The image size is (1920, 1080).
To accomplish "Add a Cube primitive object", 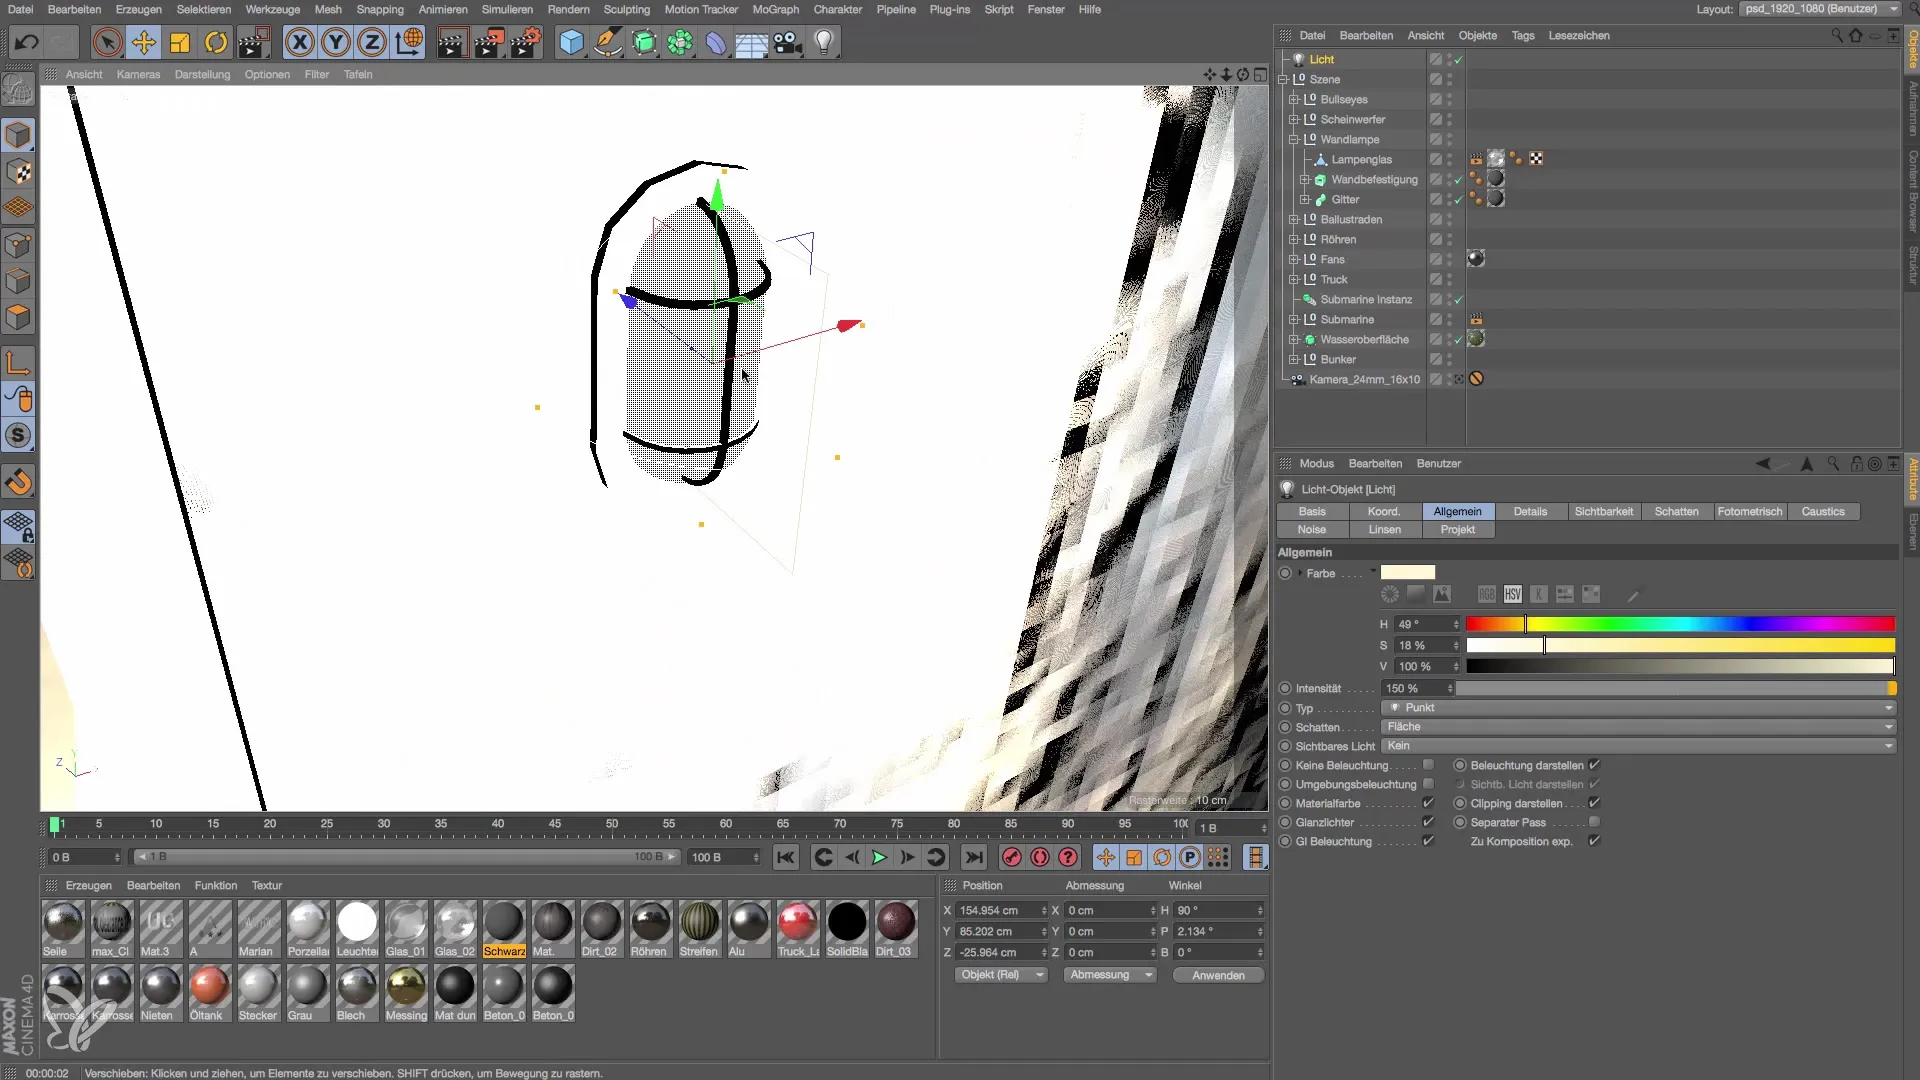I will [571, 42].
